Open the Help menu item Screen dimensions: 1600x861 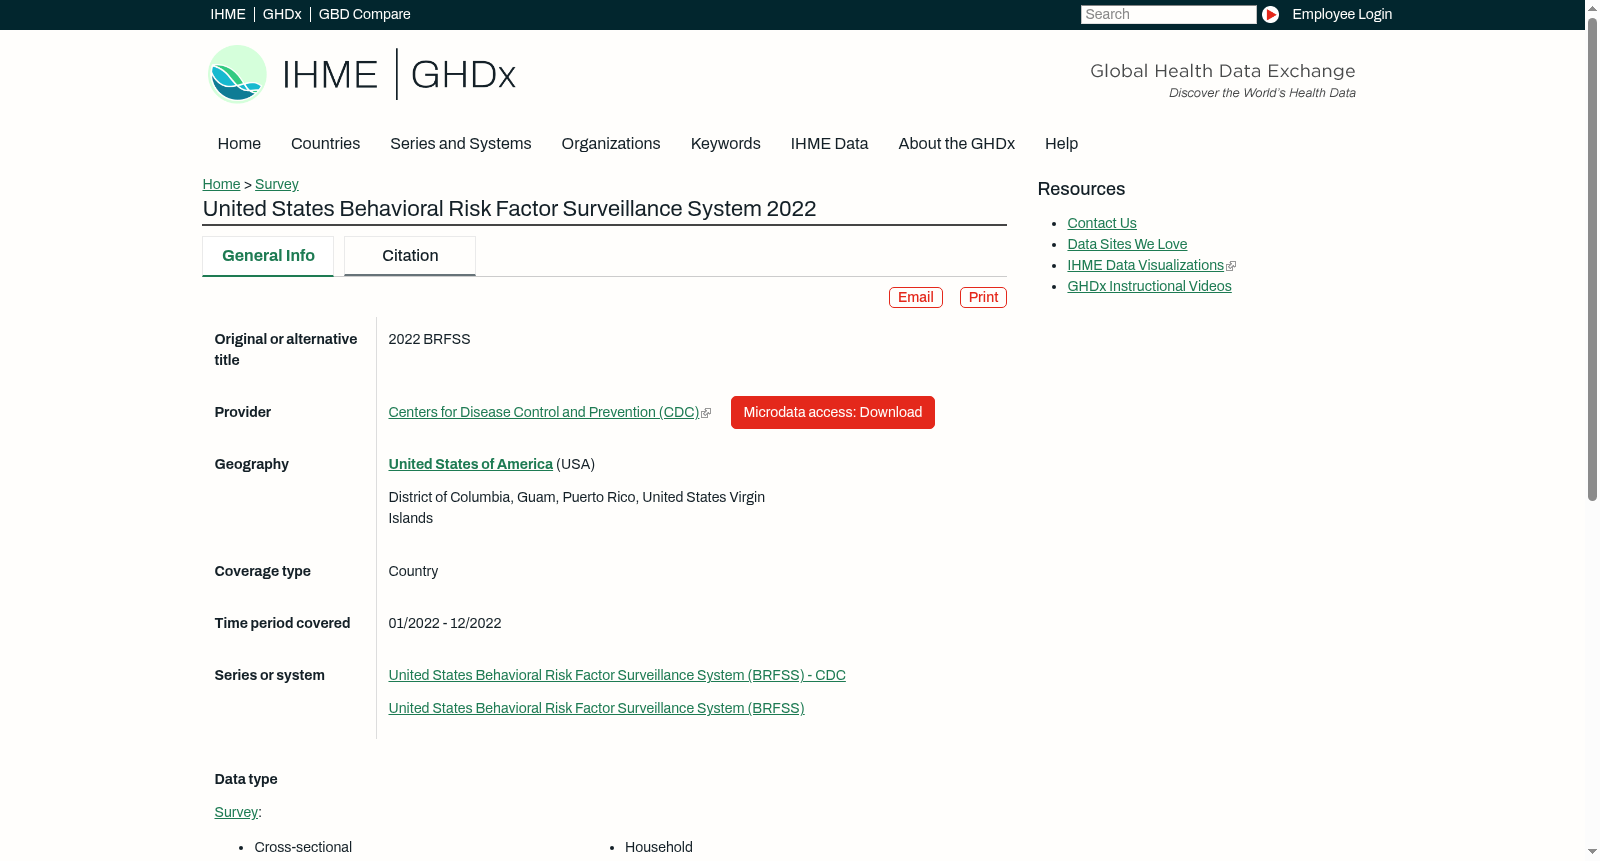(x=1061, y=144)
